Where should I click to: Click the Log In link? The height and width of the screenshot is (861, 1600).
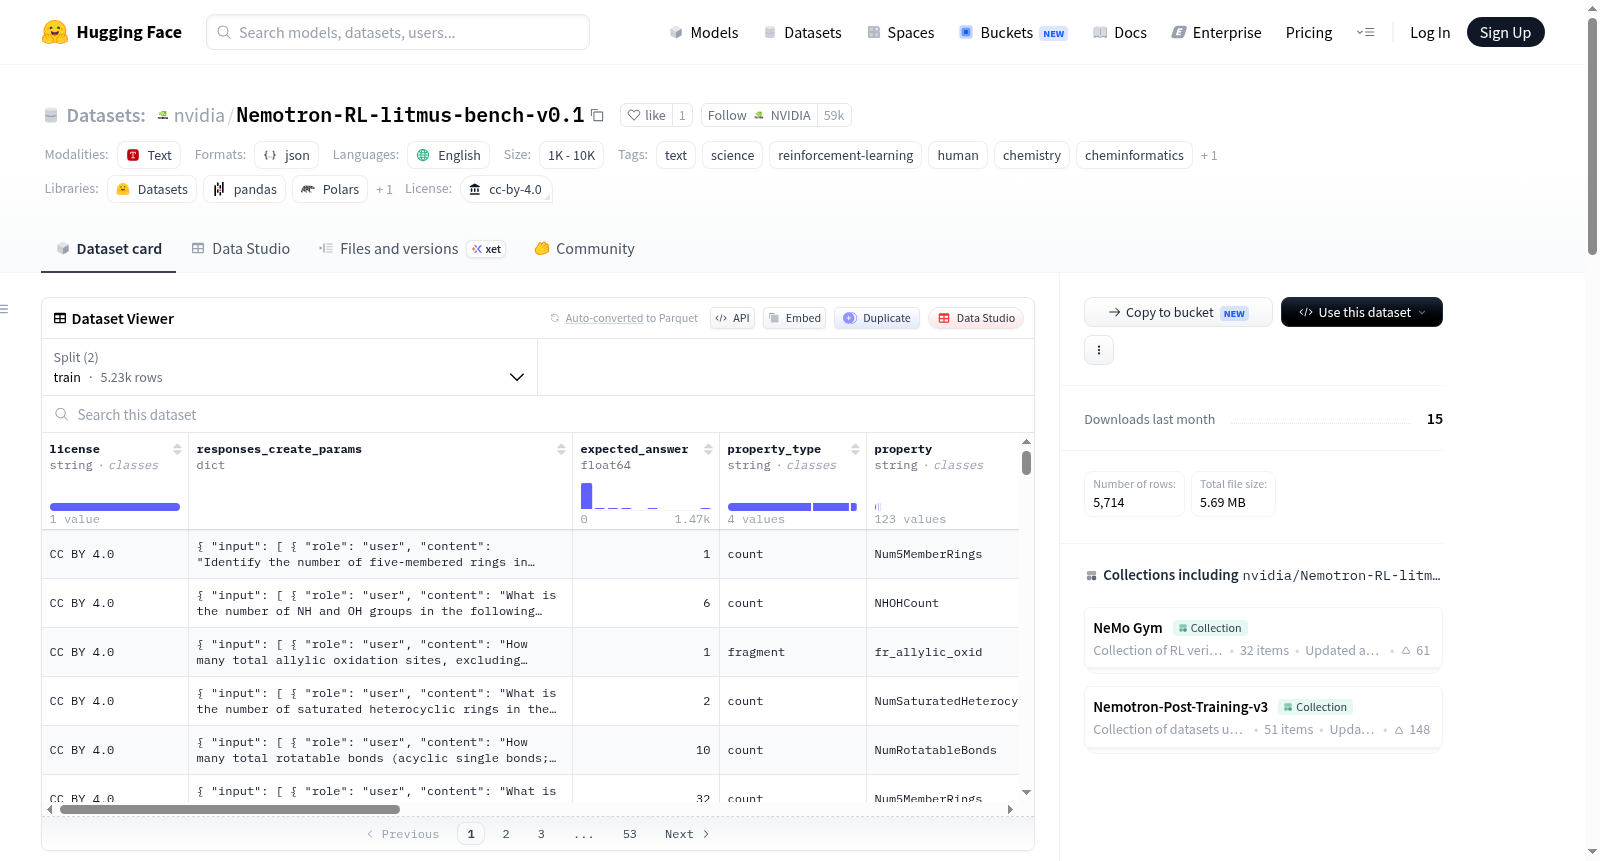pos(1430,32)
